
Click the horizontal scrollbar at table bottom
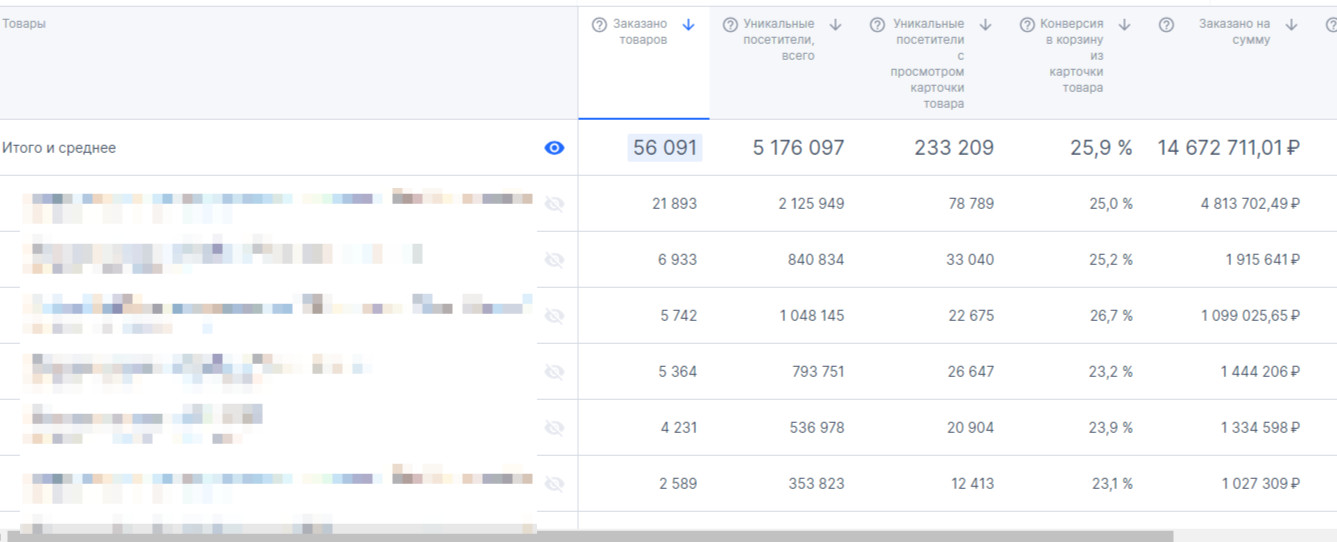tap(590, 536)
